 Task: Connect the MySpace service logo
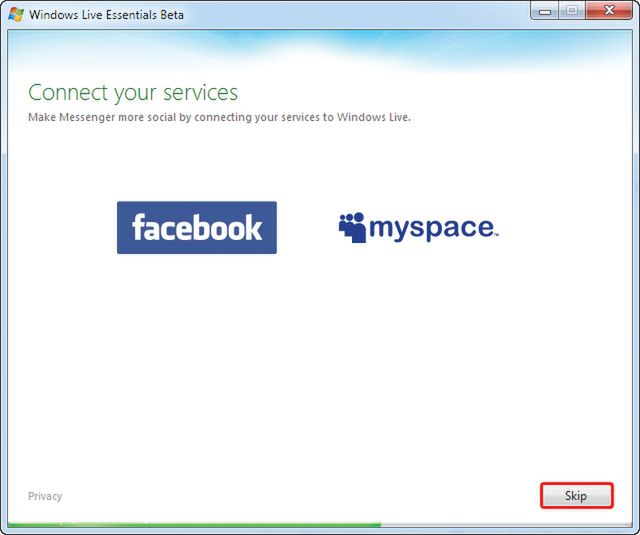pyautogui.click(x=418, y=227)
